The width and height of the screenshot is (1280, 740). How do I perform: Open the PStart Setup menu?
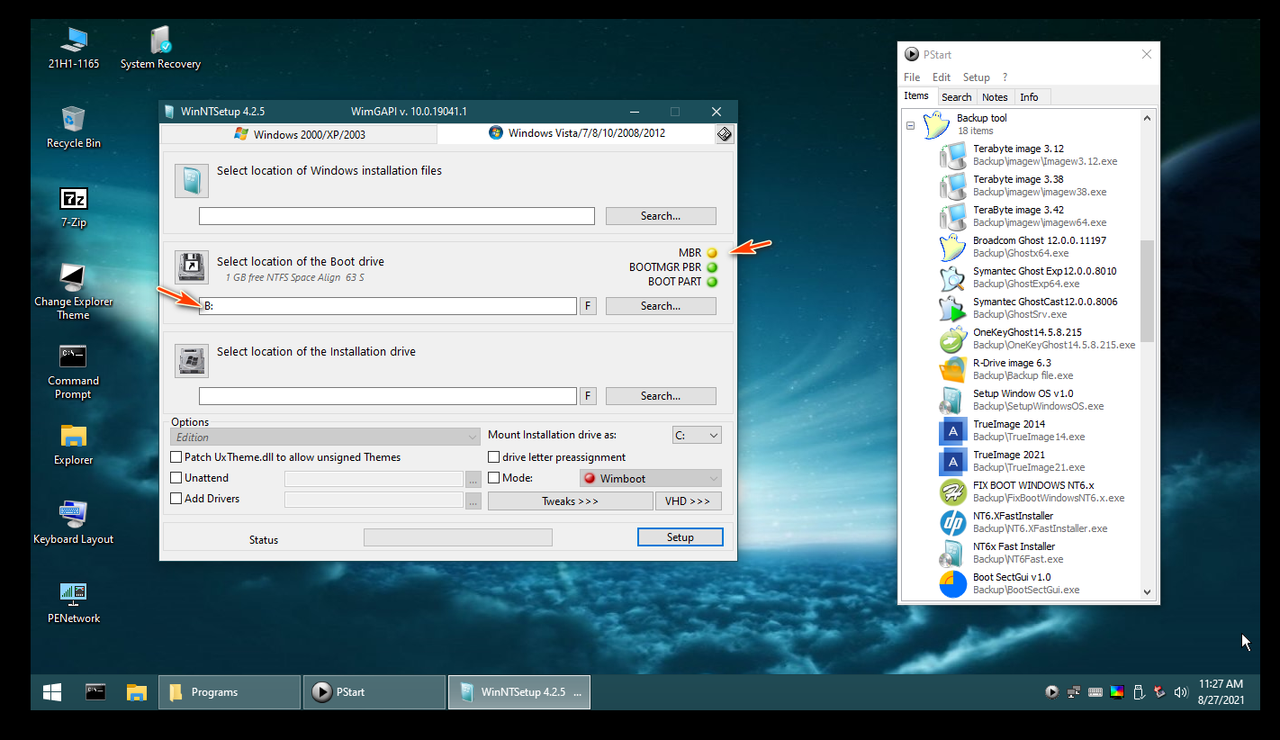(976, 77)
